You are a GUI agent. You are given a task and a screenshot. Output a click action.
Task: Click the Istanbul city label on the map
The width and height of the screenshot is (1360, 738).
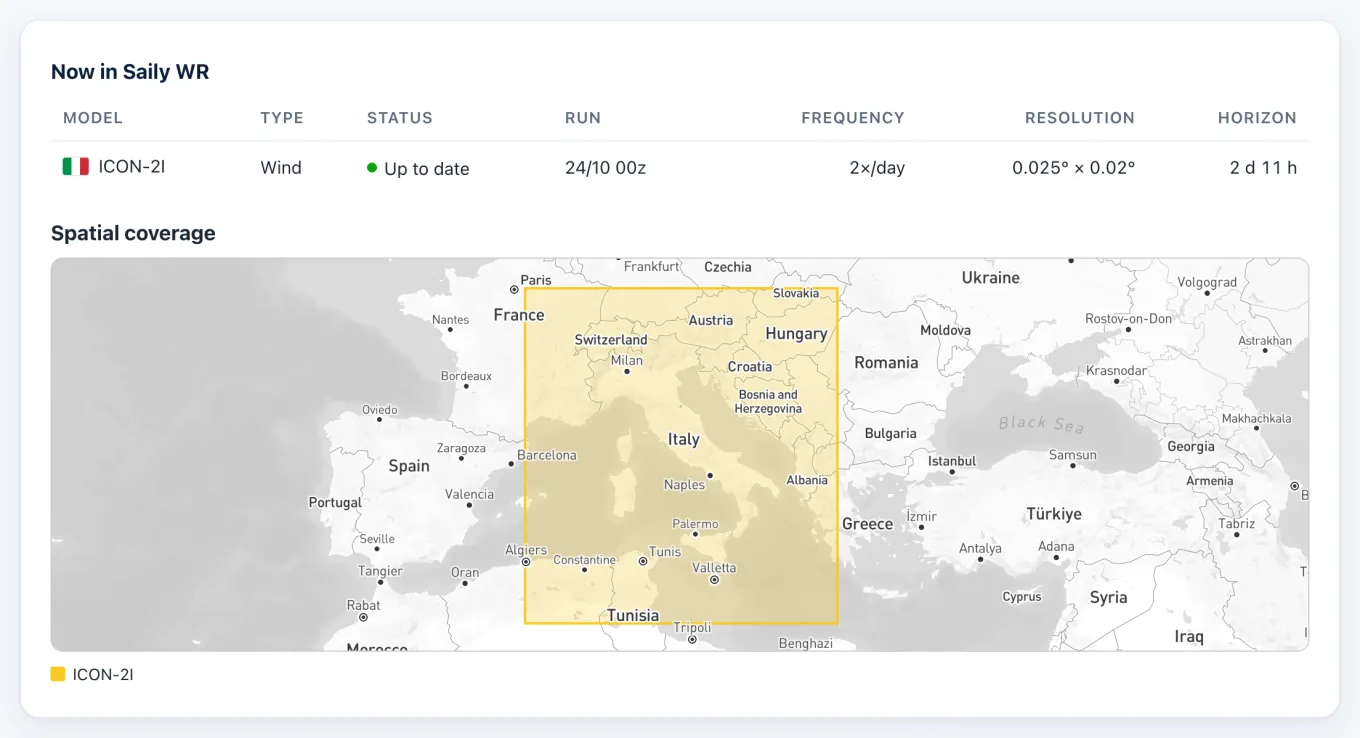(952, 461)
